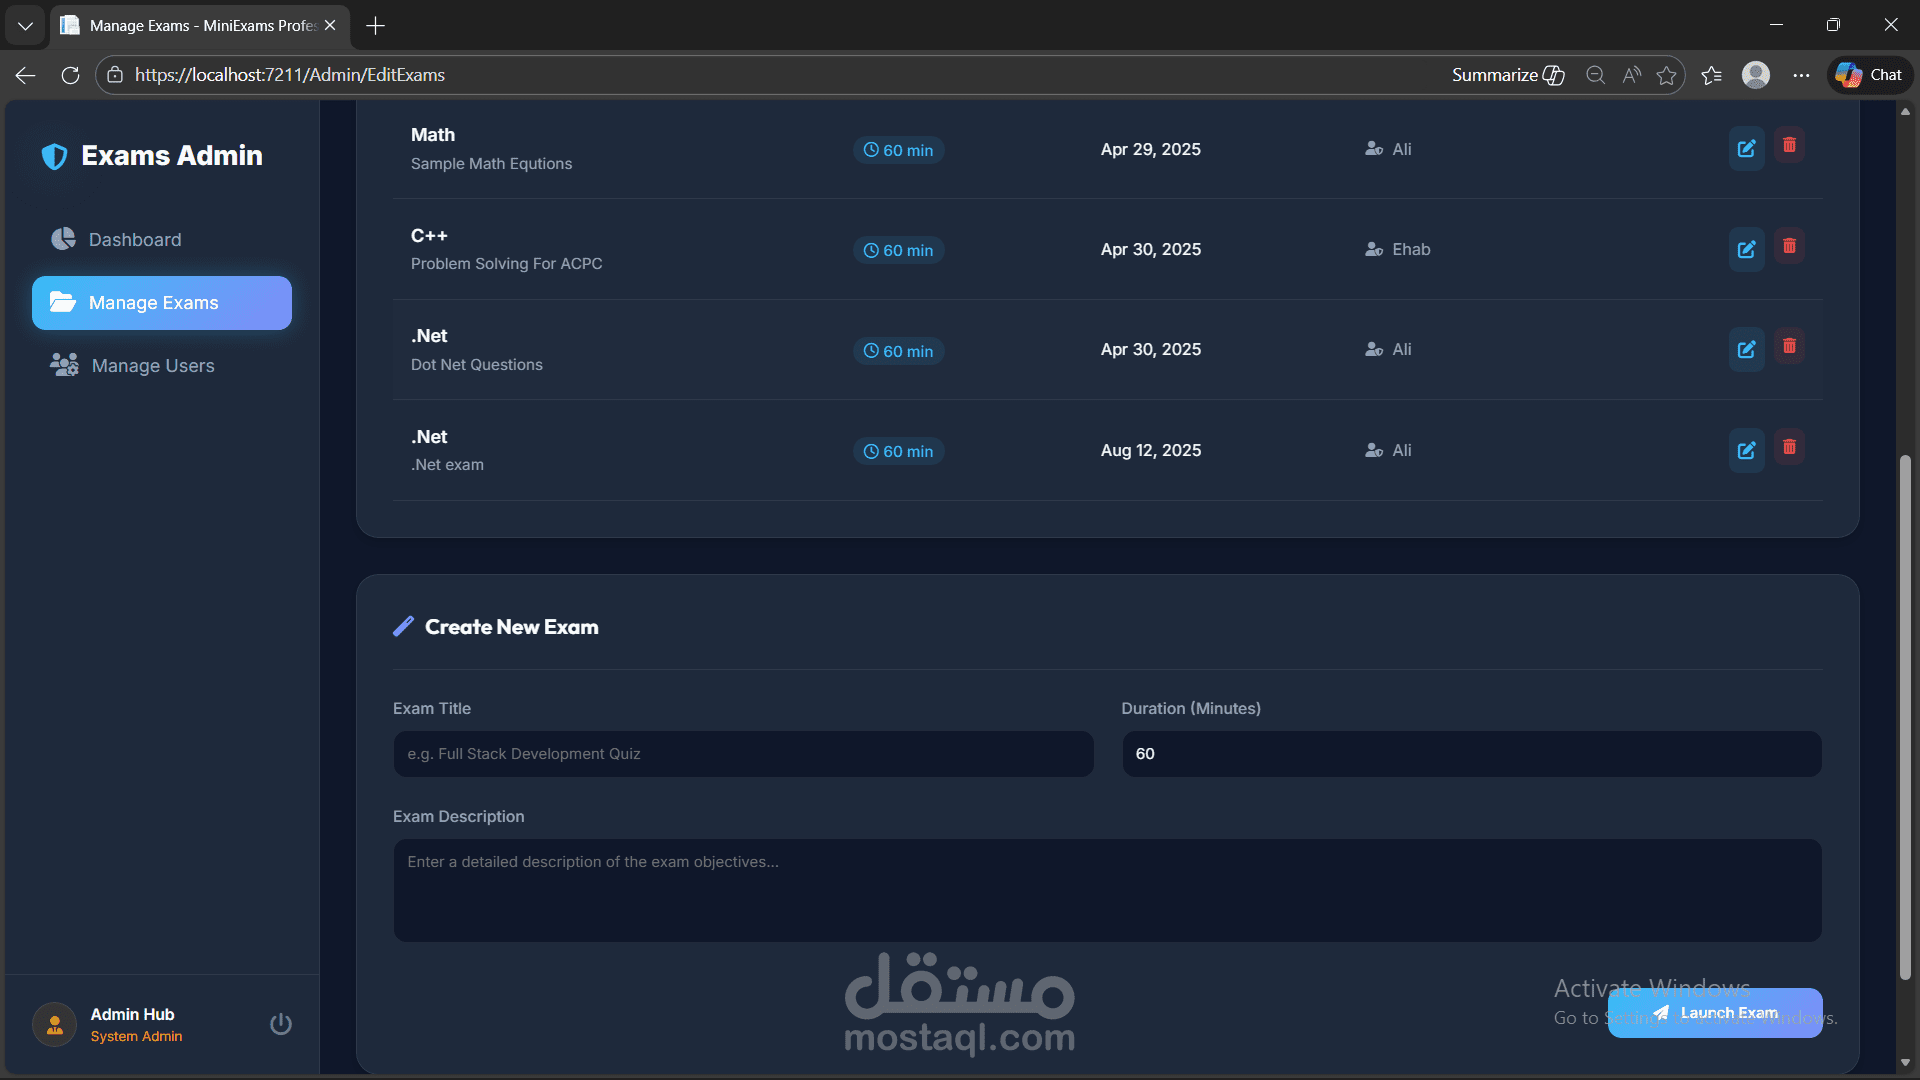The image size is (1920, 1080).
Task: Edit the C++ exam
Action: [x=1746, y=250]
